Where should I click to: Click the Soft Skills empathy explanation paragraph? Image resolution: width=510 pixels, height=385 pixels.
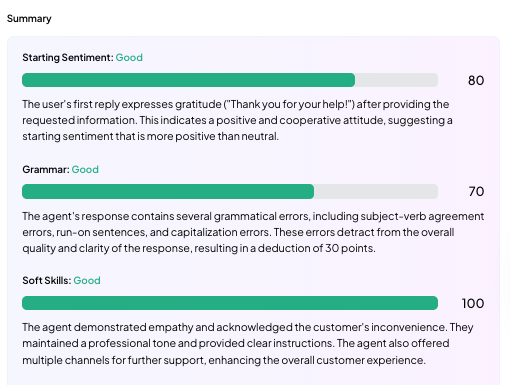coord(248,344)
